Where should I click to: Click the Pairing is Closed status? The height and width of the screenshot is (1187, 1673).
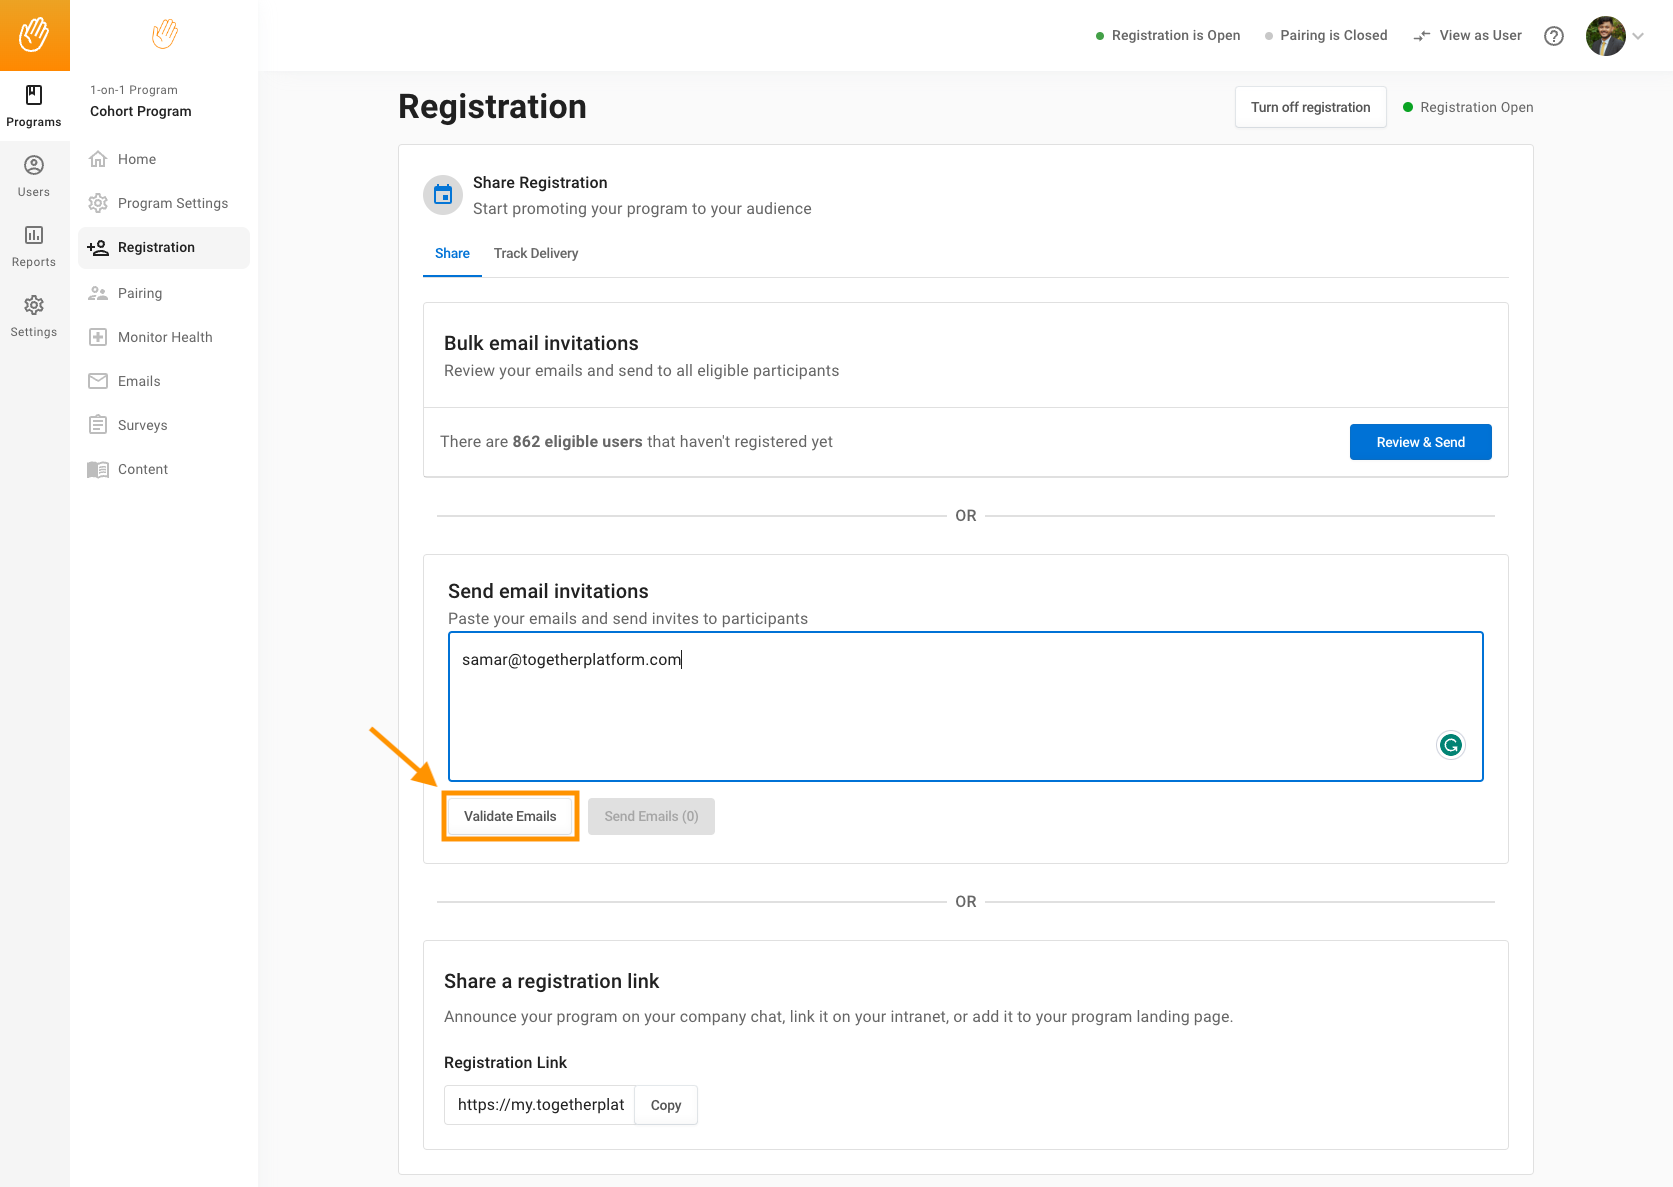[x=1326, y=36]
